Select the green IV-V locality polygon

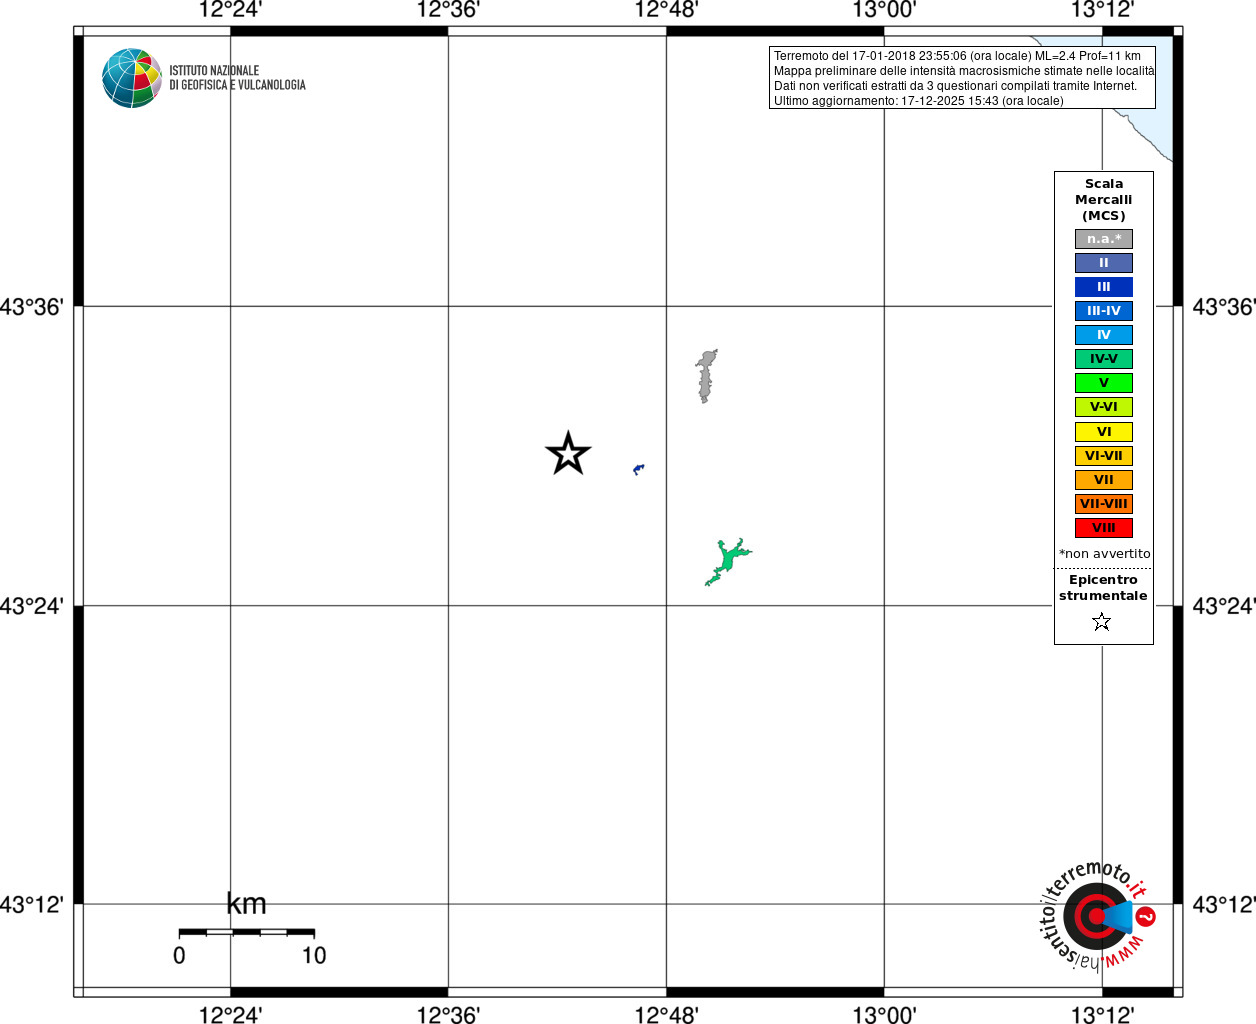[x=728, y=561]
